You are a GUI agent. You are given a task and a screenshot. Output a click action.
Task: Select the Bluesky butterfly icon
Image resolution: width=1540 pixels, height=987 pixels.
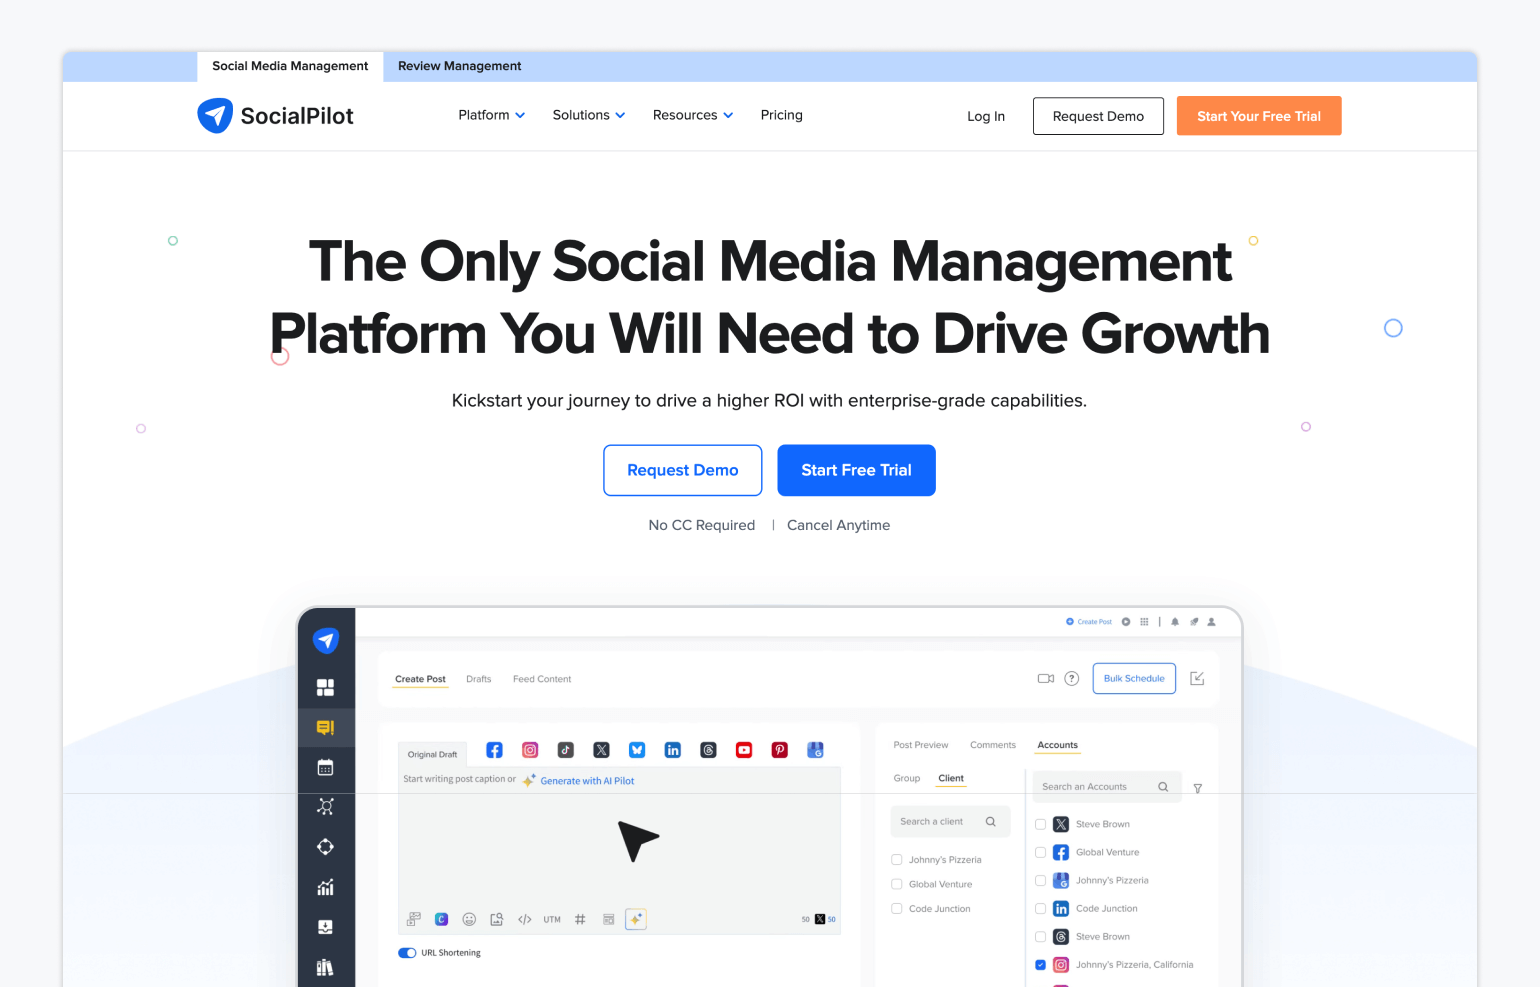pos(637,750)
